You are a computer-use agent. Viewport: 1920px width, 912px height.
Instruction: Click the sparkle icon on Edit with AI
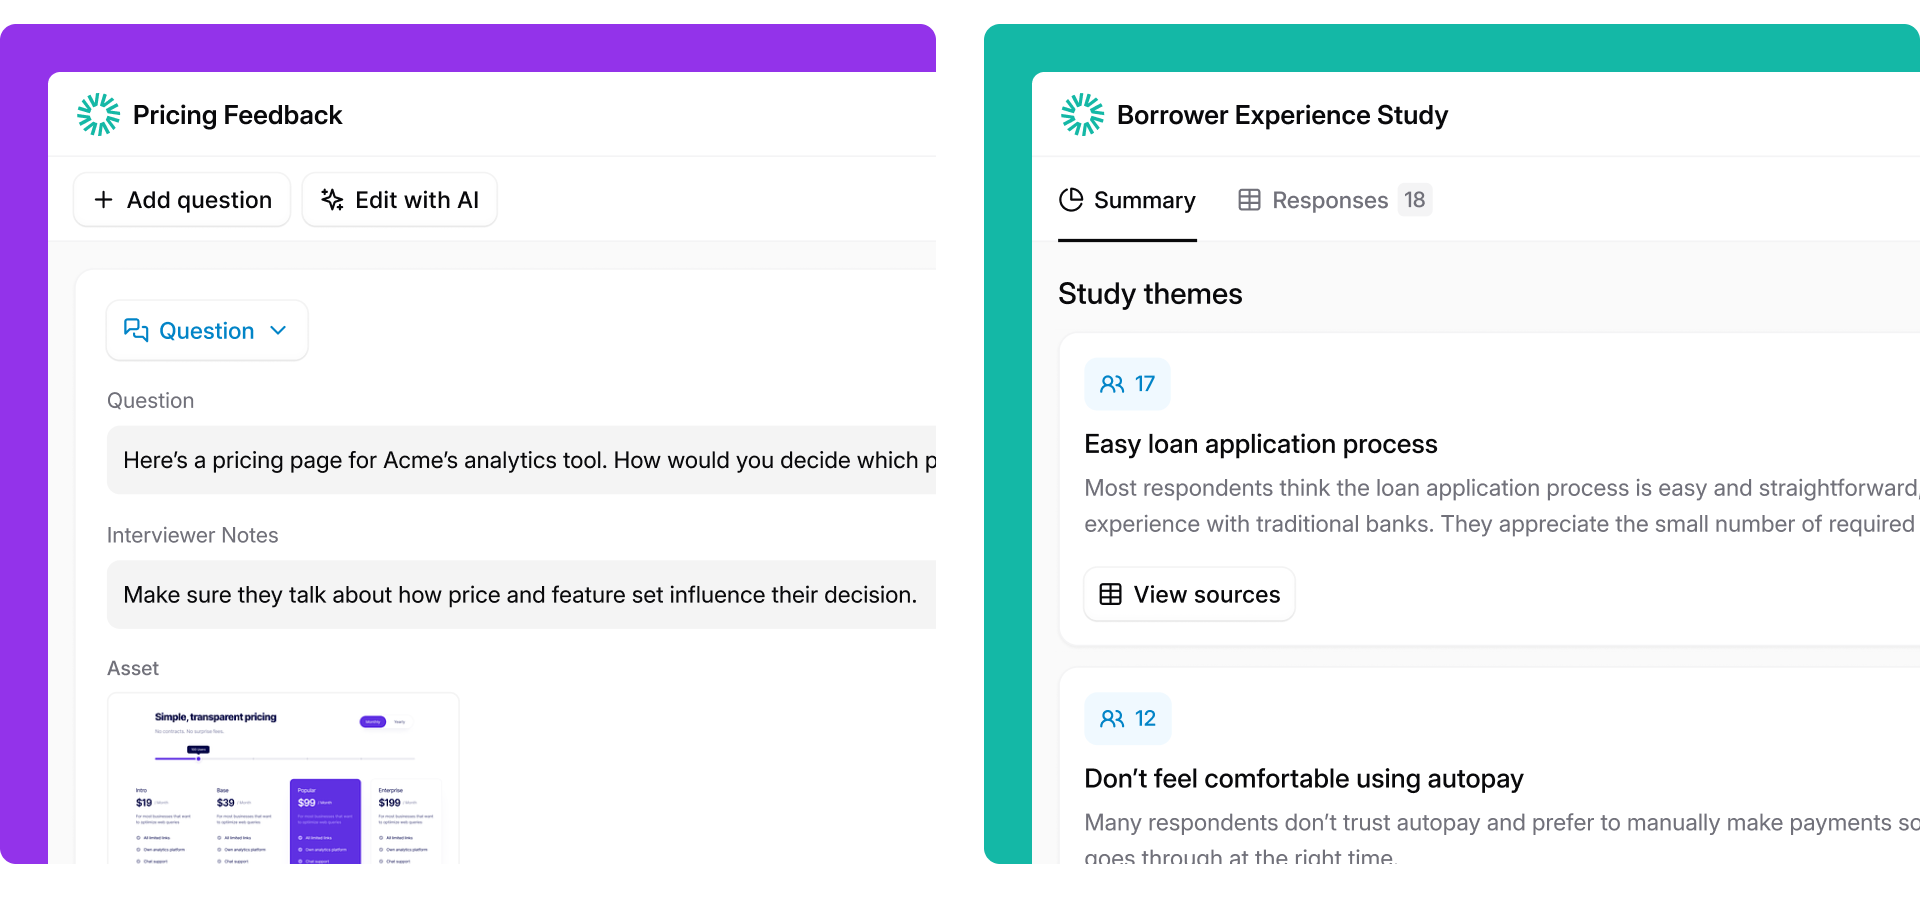pyautogui.click(x=332, y=200)
